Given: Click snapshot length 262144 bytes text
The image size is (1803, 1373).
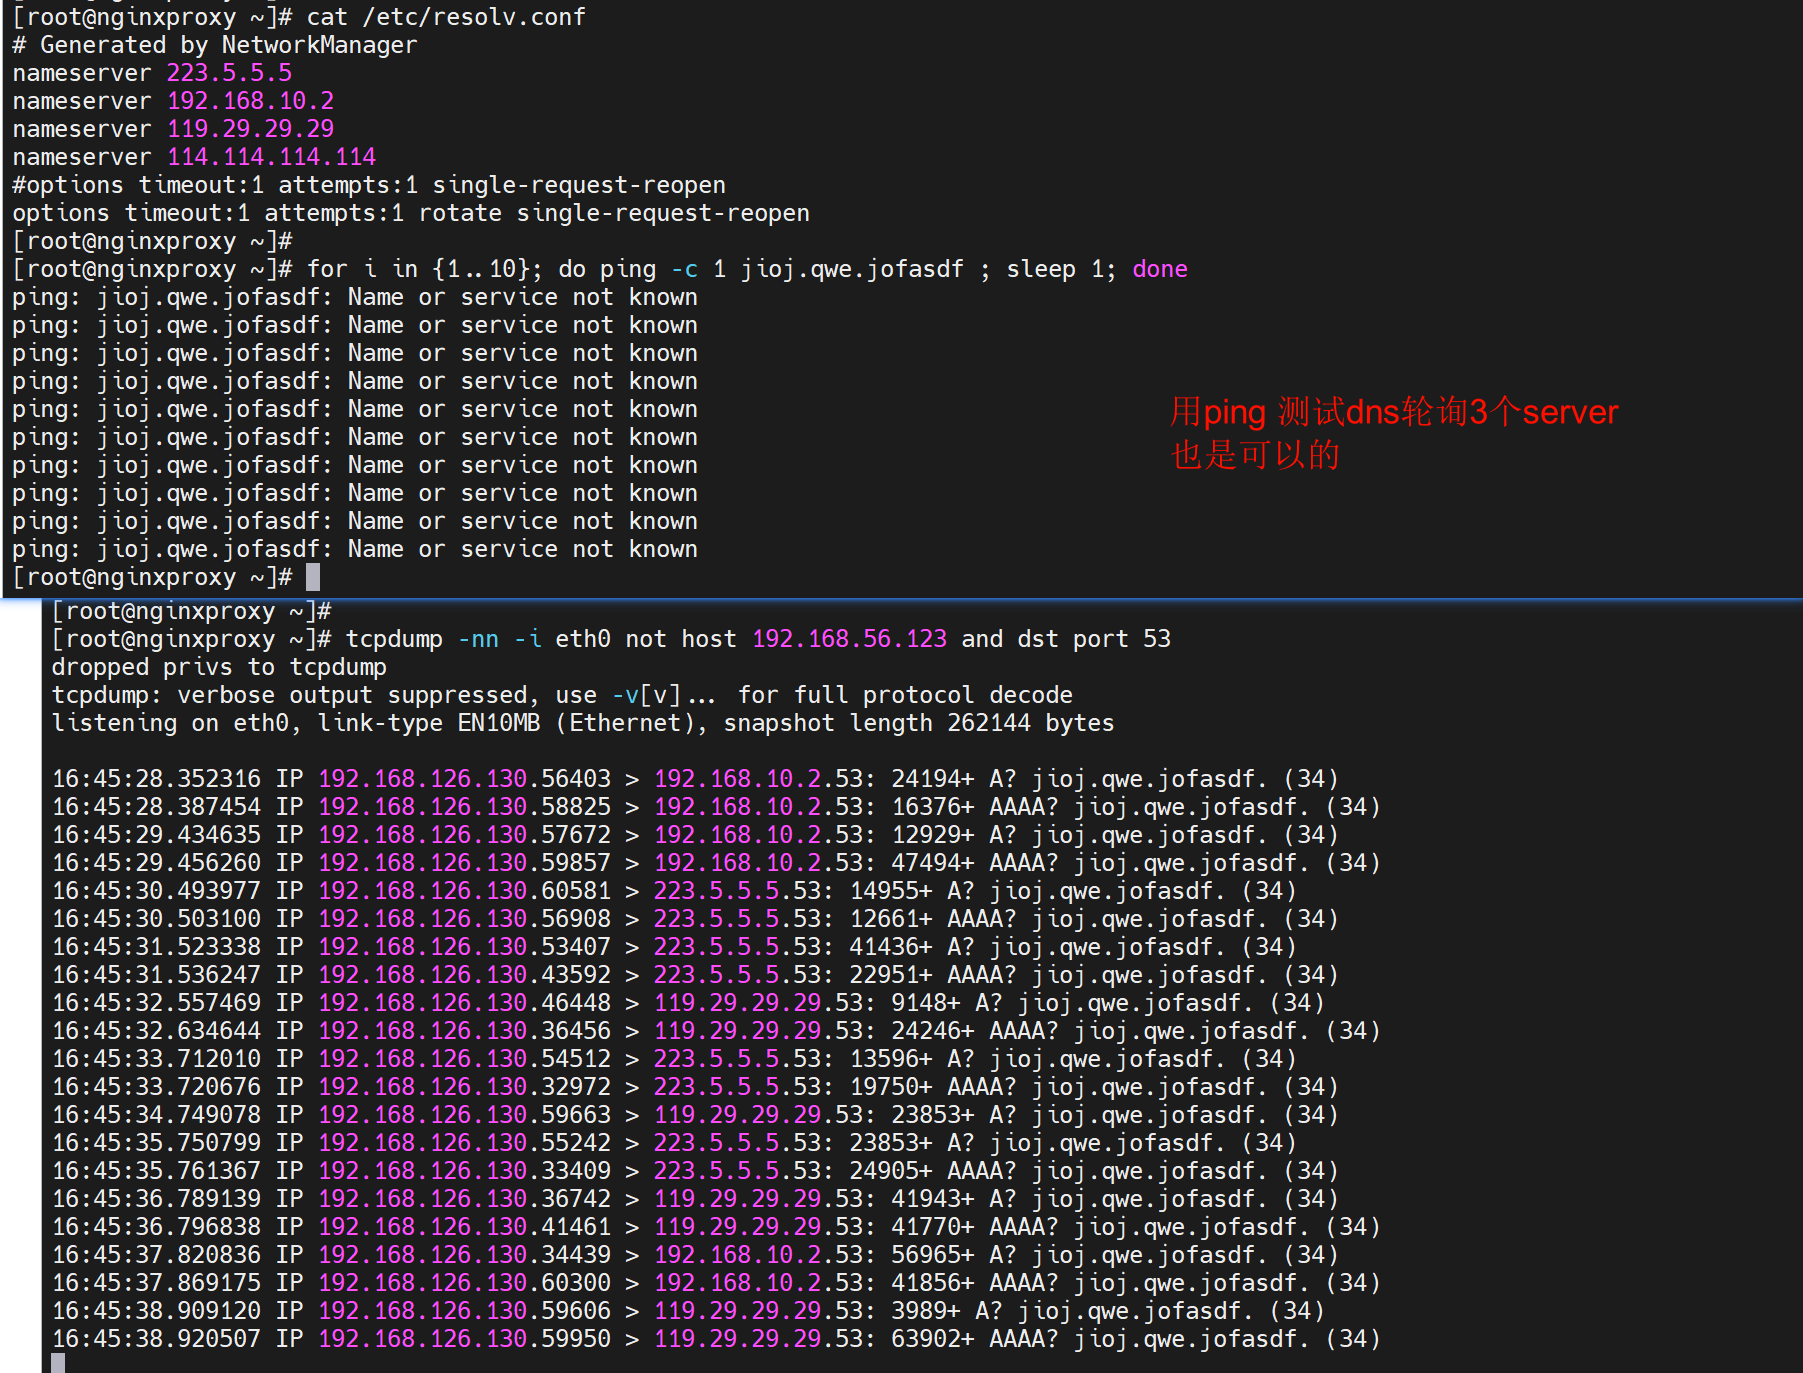Looking at the screenshot, I should point(918,723).
